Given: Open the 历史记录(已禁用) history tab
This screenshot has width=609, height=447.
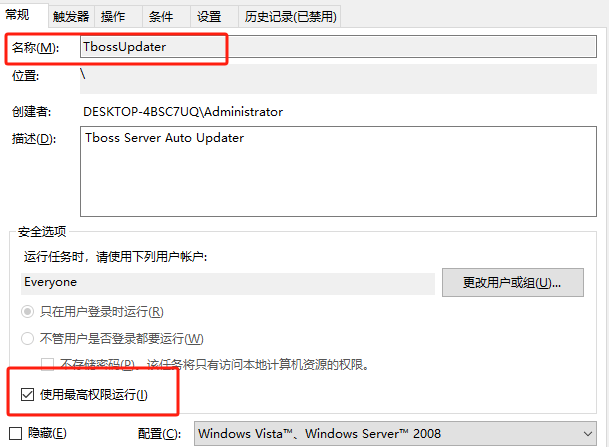Looking at the screenshot, I should click(x=290, y=17).
